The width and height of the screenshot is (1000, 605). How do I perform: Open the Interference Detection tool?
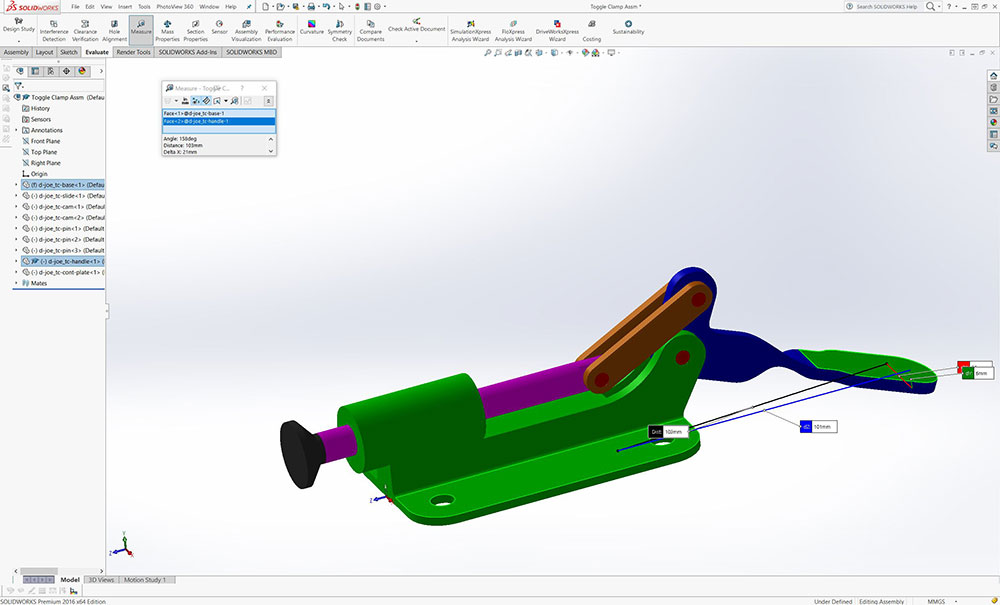(54, 28)
